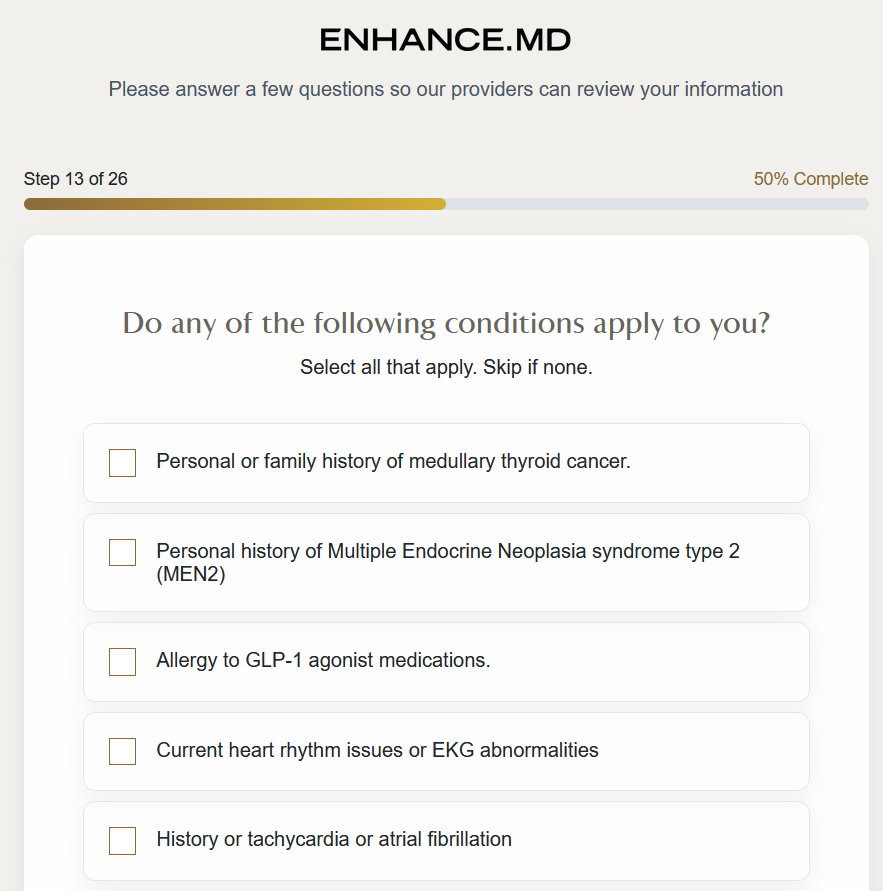883x891 pixels.
Task: Mark the tachycardia or atrial fibrillation checkbox
Action: tap(122, 841)
